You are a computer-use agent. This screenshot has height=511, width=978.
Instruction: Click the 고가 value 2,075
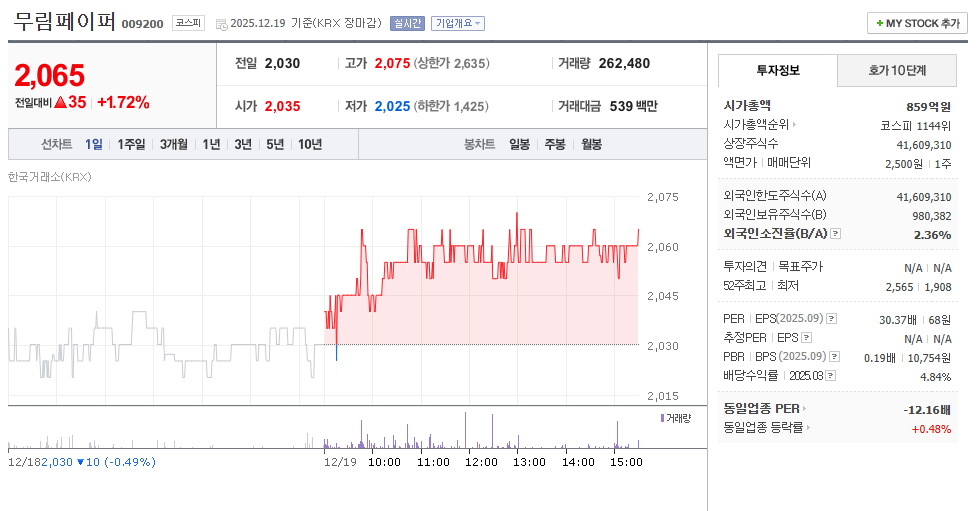tap(392, 64)
